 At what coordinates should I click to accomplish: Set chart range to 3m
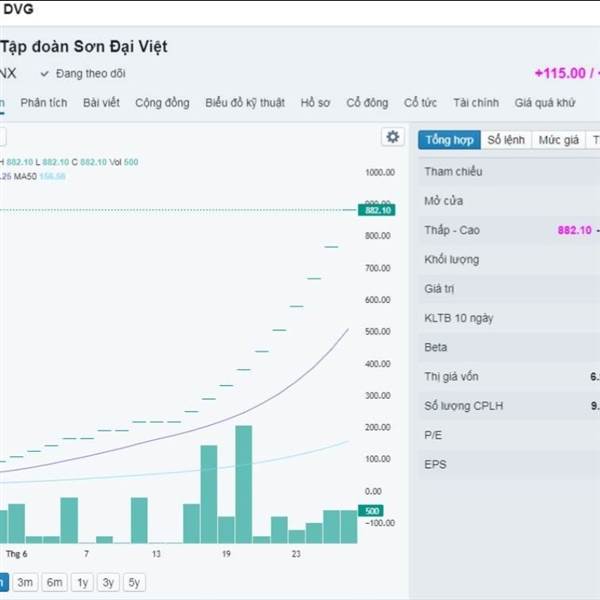(x=25, y=582)
